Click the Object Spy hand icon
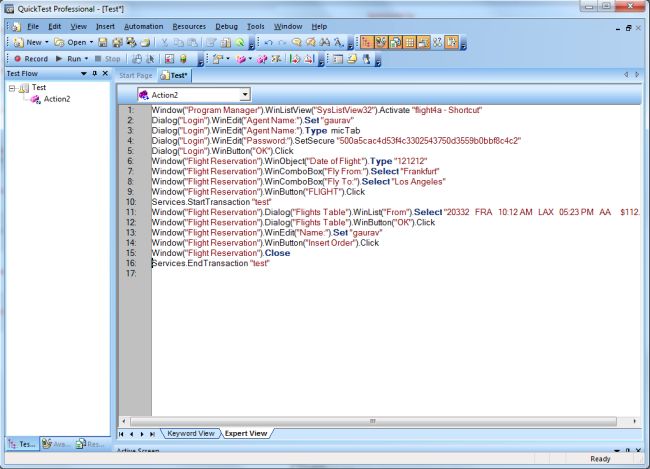The image size is (650, 469). [367, 59]
